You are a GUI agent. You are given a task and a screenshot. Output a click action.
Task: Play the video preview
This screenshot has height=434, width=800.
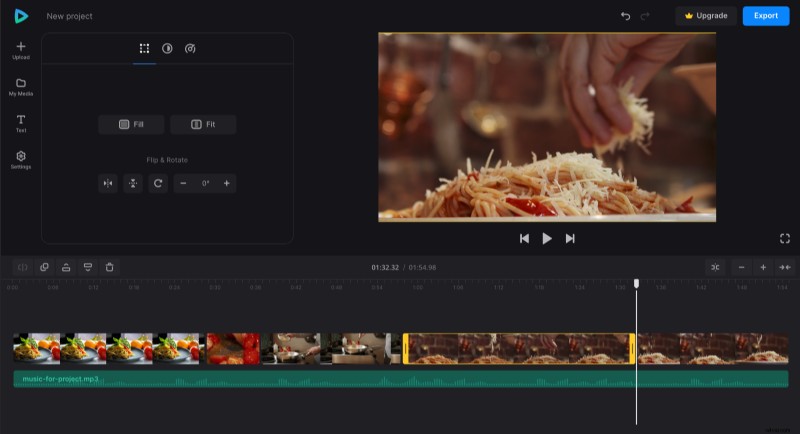(x=547, y=239)
